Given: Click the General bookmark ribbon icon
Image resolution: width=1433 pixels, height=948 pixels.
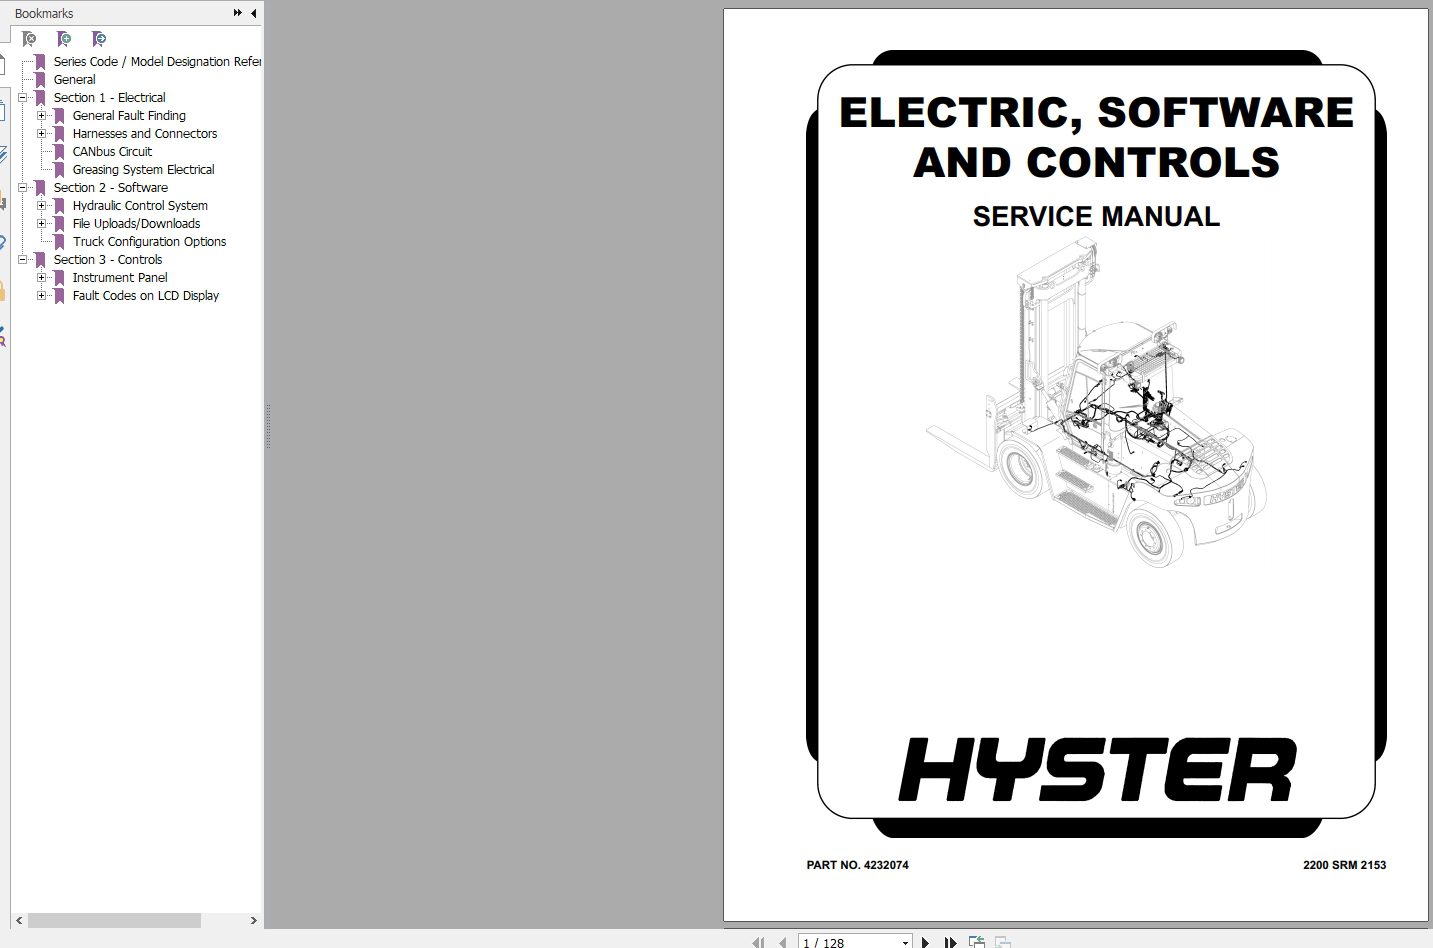Looking at the screenshot, I should tap(40, 80).
